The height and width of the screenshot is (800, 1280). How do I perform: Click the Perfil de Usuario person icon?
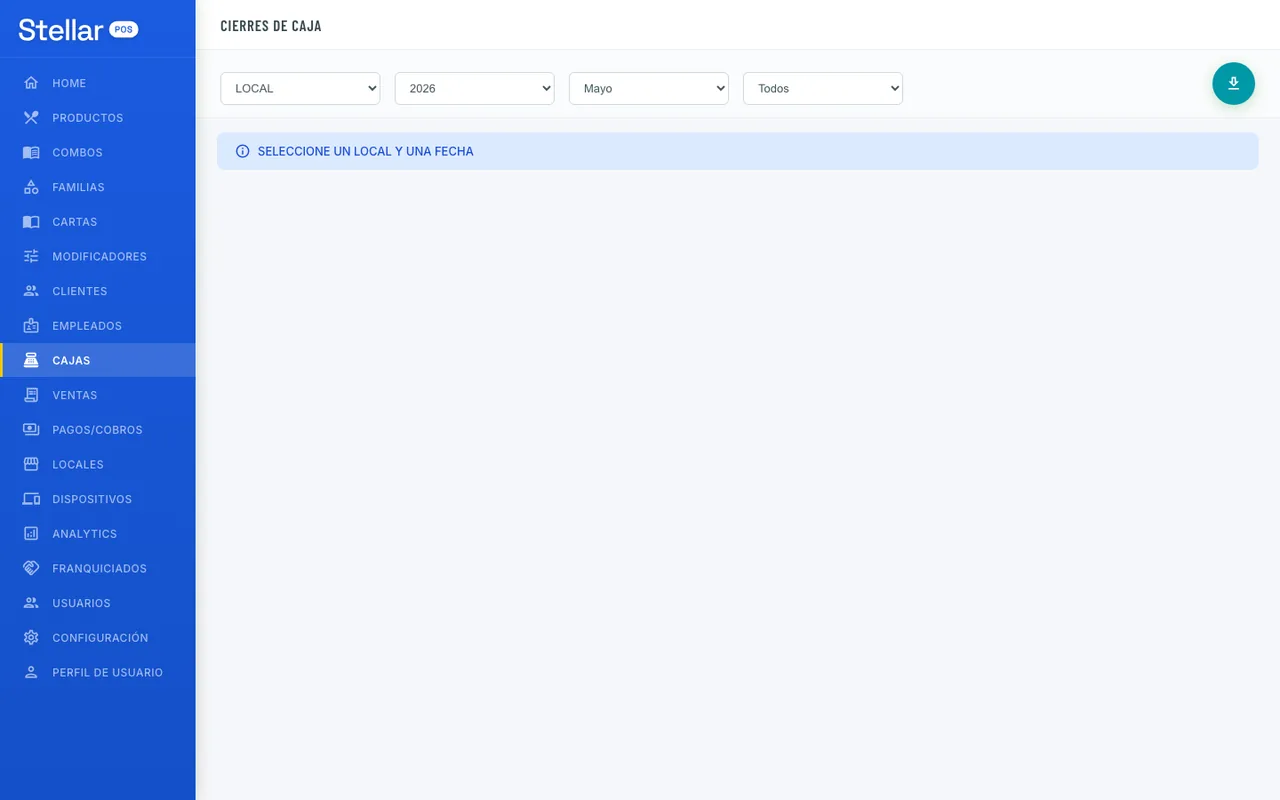31,672
